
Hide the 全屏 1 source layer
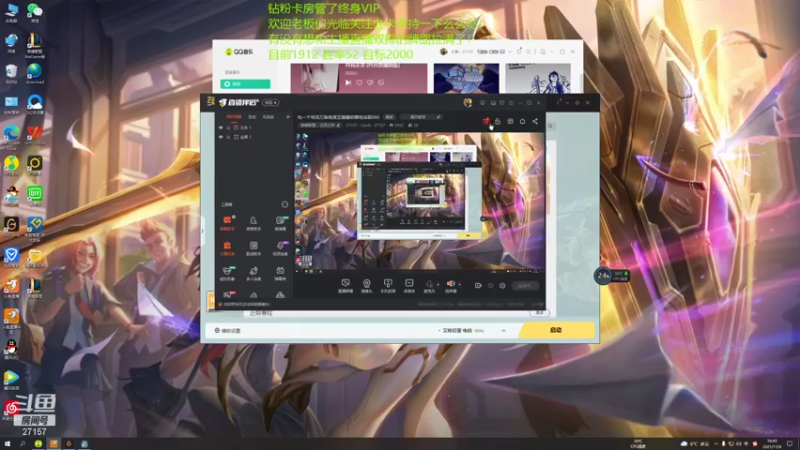coord(221,137)
